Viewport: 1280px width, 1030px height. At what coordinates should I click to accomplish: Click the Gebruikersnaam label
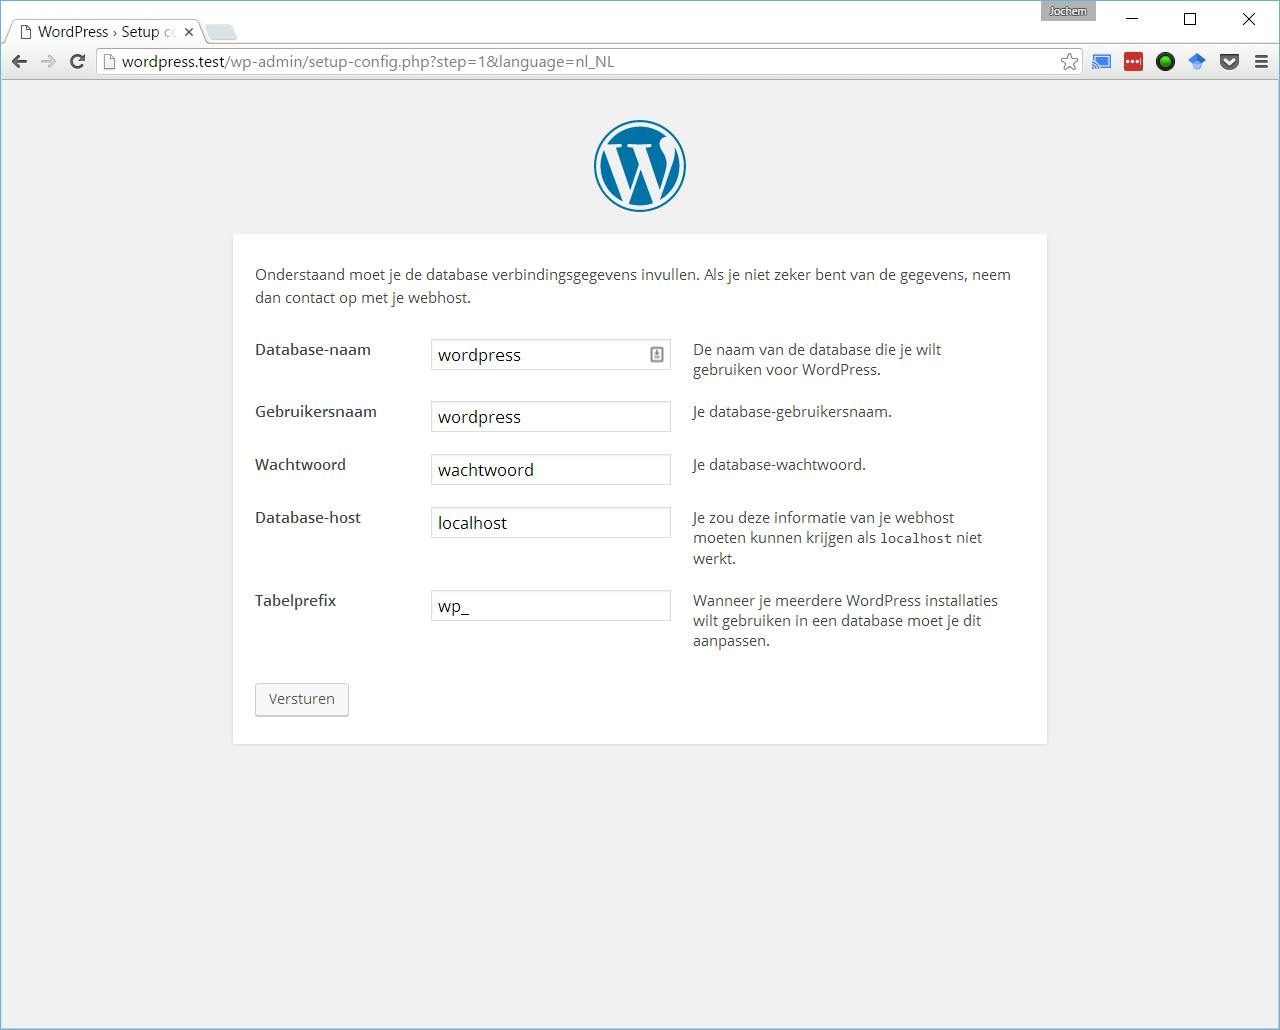point(316,412)
